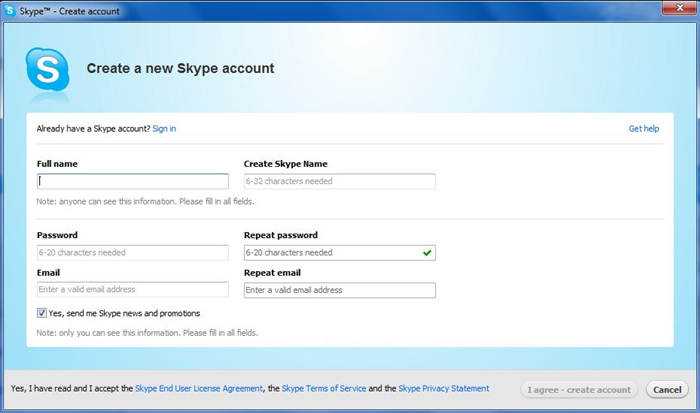Click the Cancel button
700x413 pixels.
click(667, 390)
